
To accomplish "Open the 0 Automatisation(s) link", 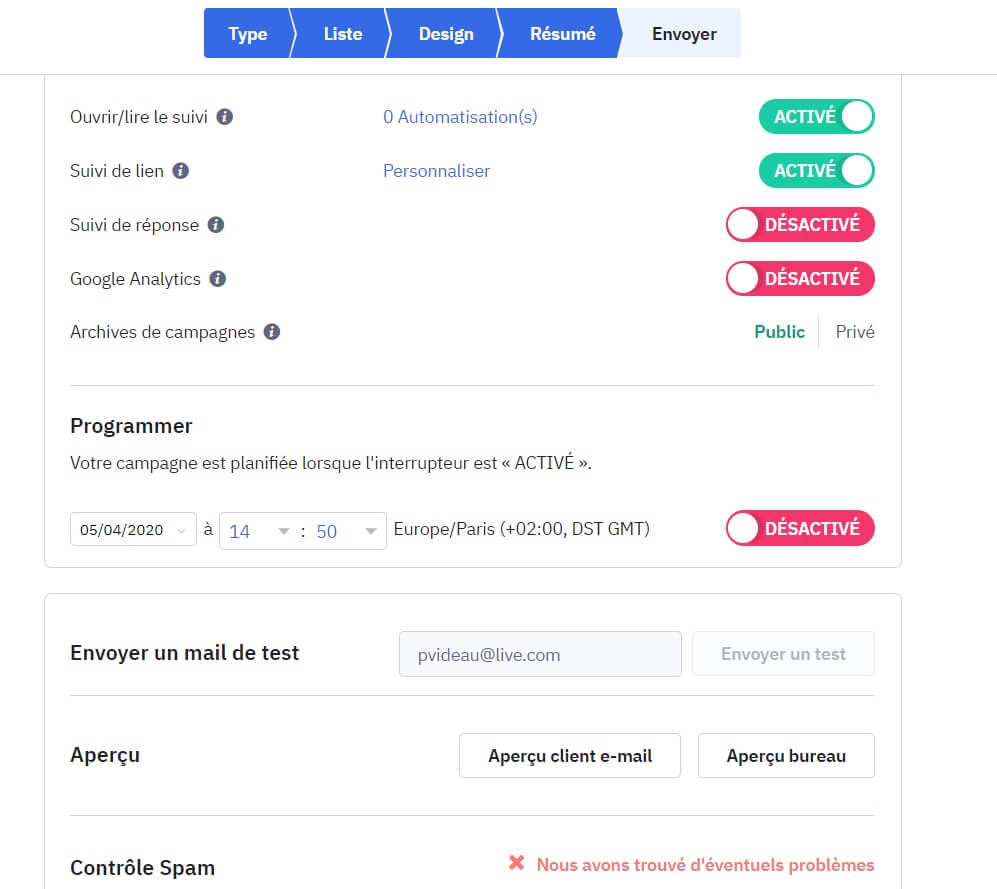I will 460,117.
